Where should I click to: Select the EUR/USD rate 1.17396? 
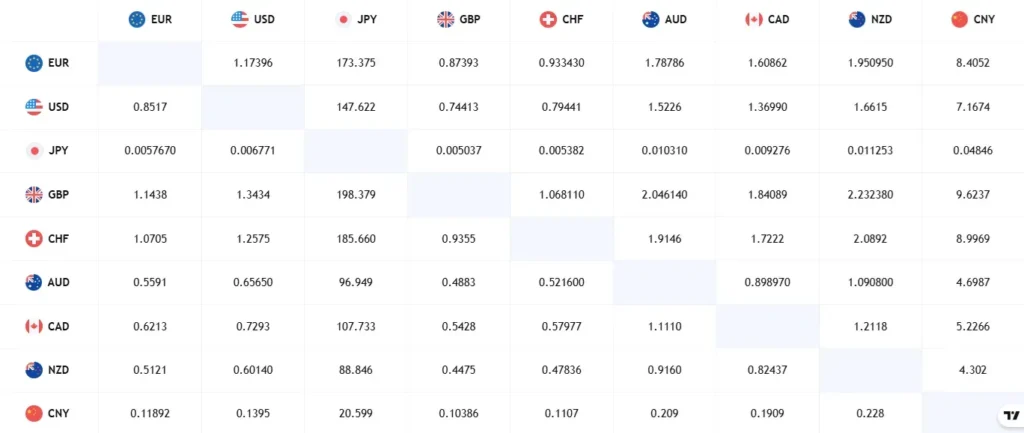pyautogui.click(x=253, y=63)
